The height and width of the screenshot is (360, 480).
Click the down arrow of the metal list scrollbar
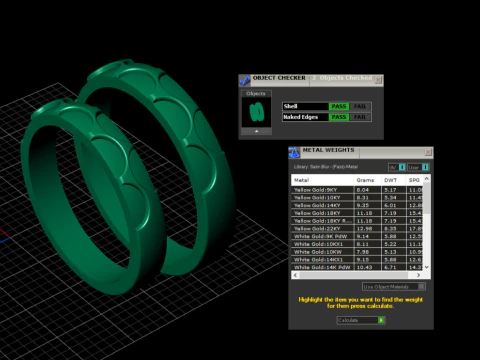click(x=427, y=267)
